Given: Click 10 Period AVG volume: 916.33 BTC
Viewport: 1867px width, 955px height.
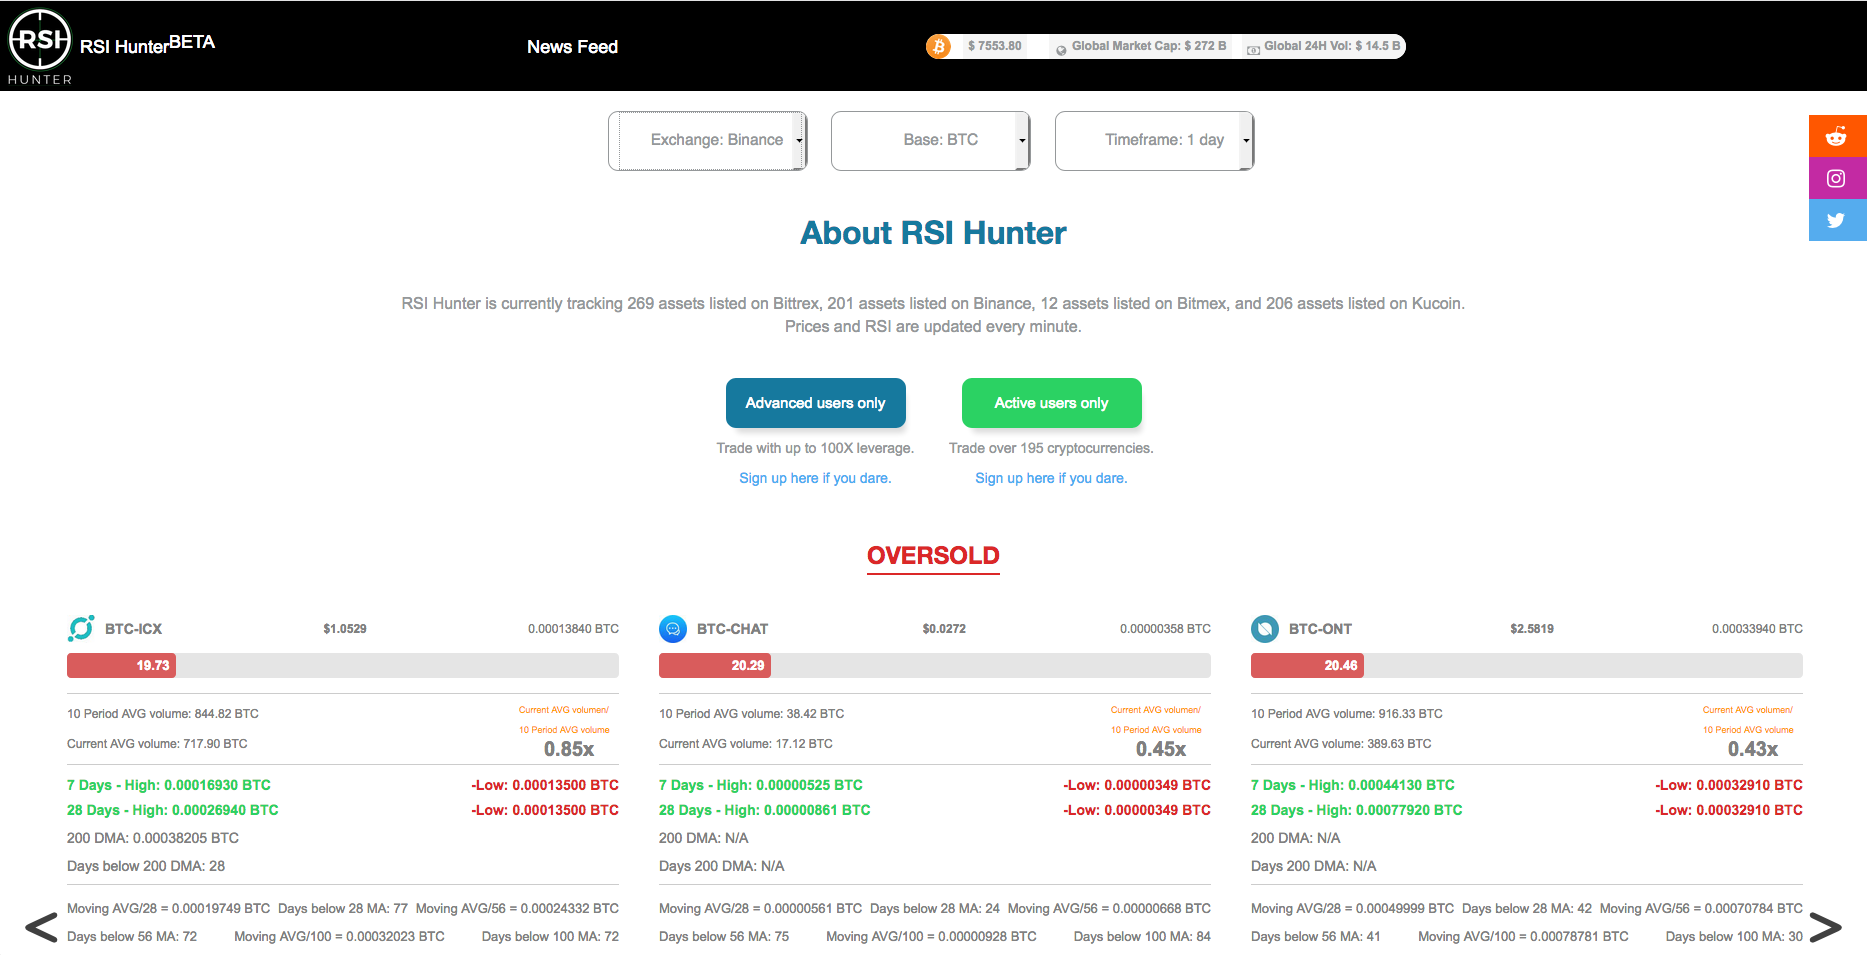Looking at the screenshot, I should [x=1347, y=714].
